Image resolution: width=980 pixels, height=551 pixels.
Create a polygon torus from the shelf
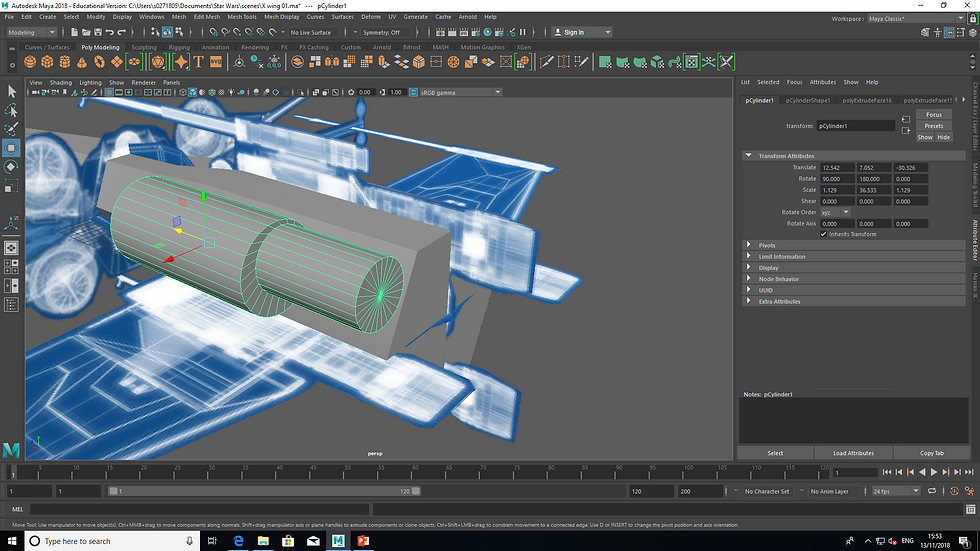coord(99,62)
